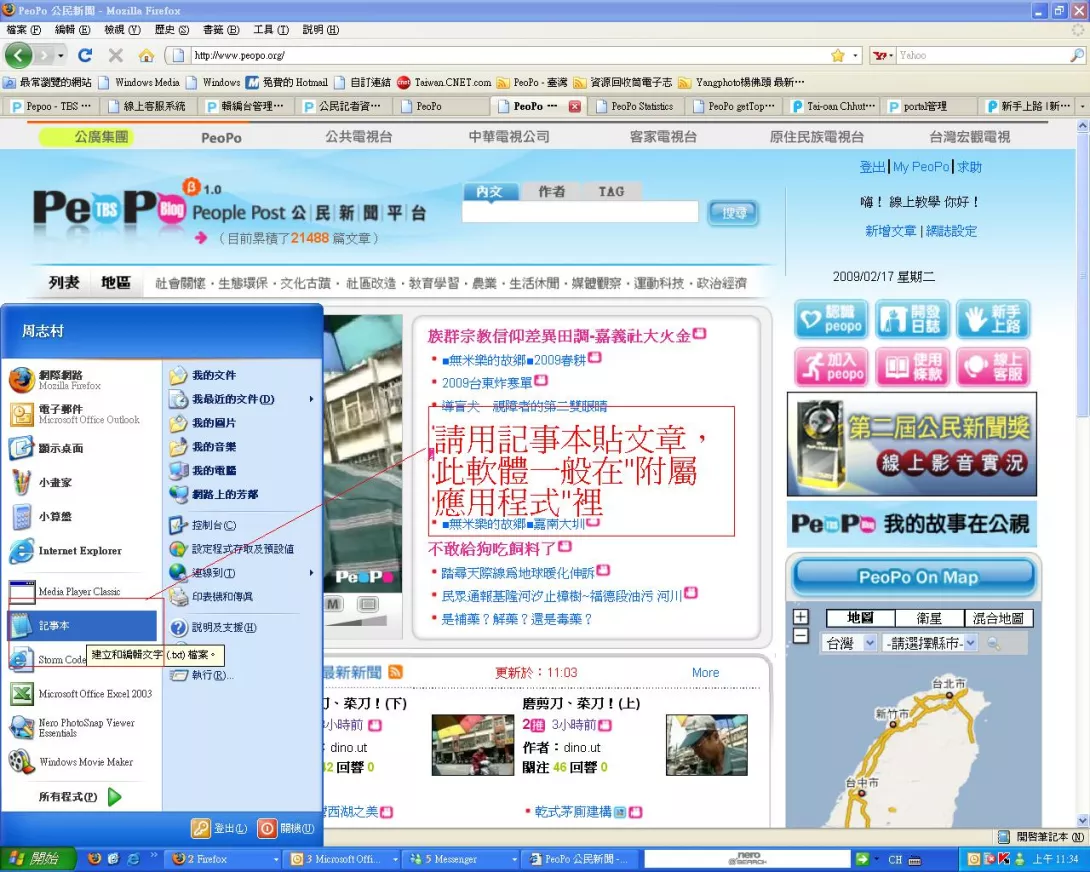Click the PeoPo On Map button
This screenshot has width=1090, height=872.
click(x=914, y=577)
